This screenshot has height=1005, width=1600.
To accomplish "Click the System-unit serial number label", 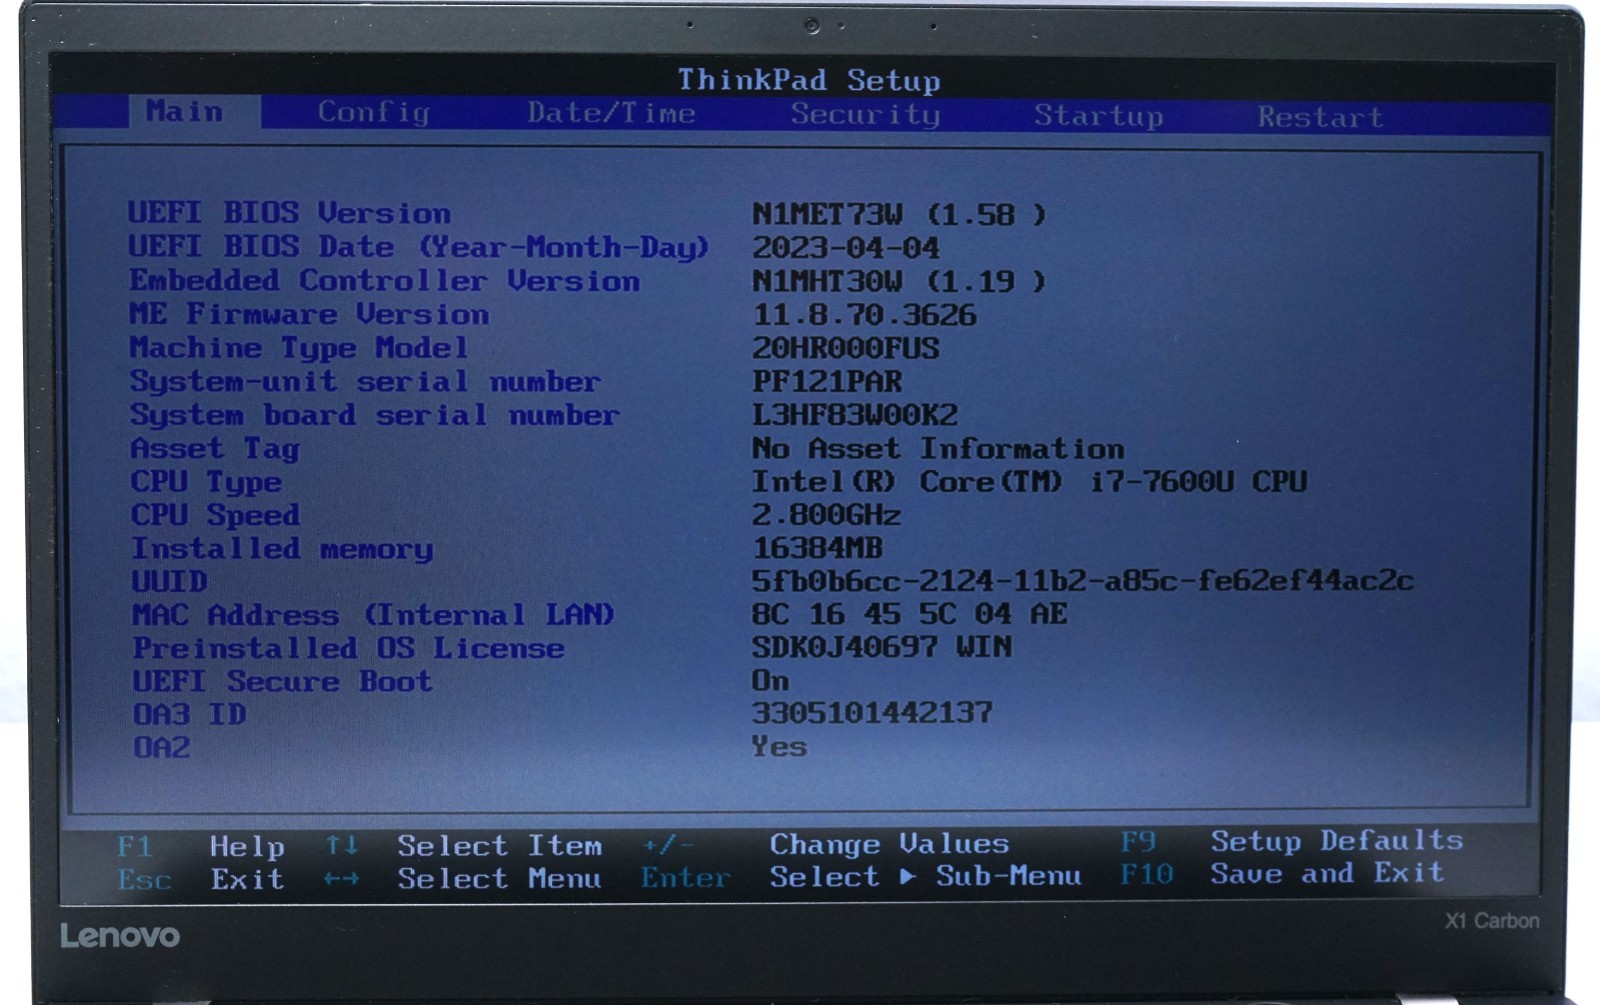I will pyautogui.click(x=365, y=381).
